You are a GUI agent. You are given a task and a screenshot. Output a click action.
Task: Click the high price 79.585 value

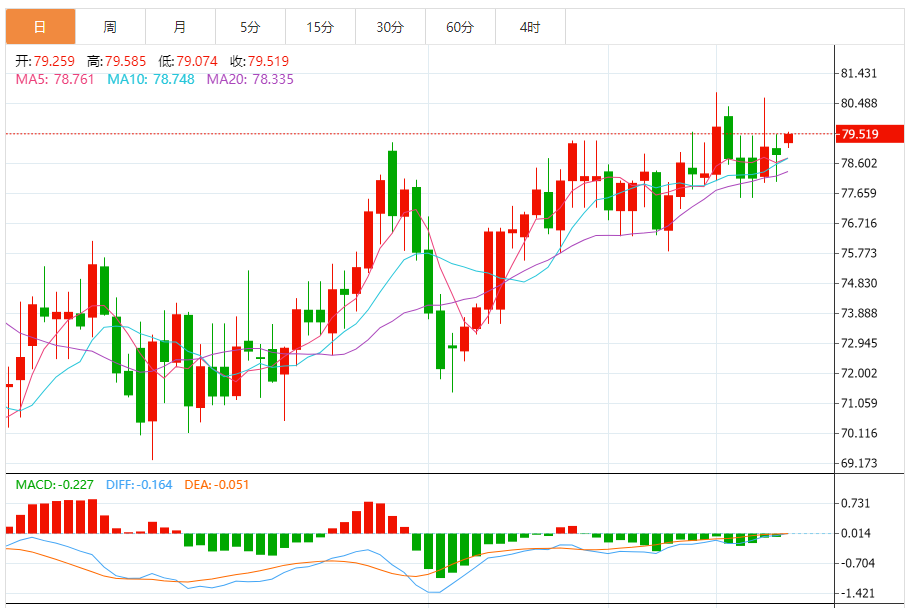(126, 61)
